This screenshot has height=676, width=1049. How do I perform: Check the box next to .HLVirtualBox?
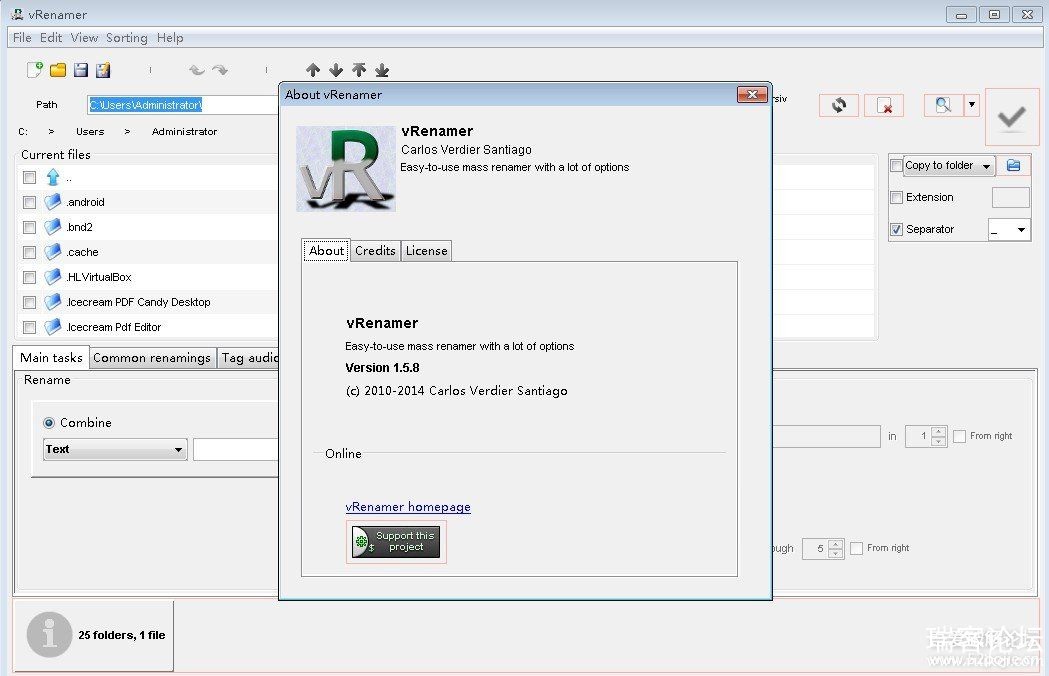[x=29, y=277]
